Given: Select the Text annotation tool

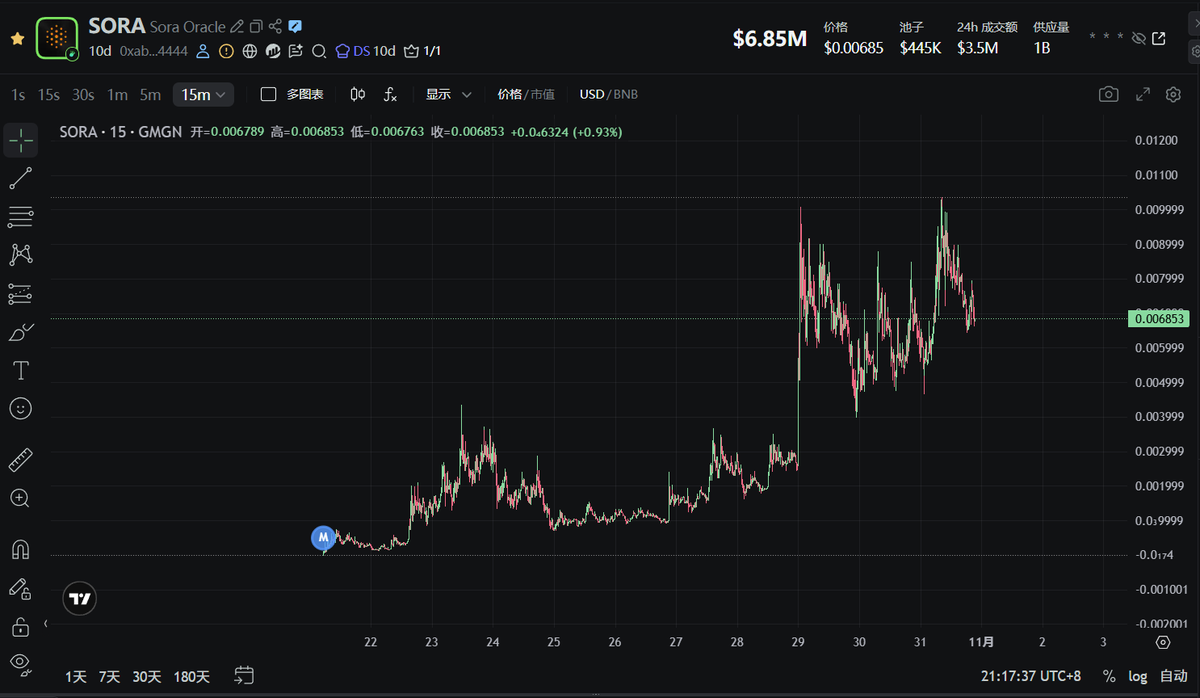Looking at the screenshot, I should [x=21, y=370].
